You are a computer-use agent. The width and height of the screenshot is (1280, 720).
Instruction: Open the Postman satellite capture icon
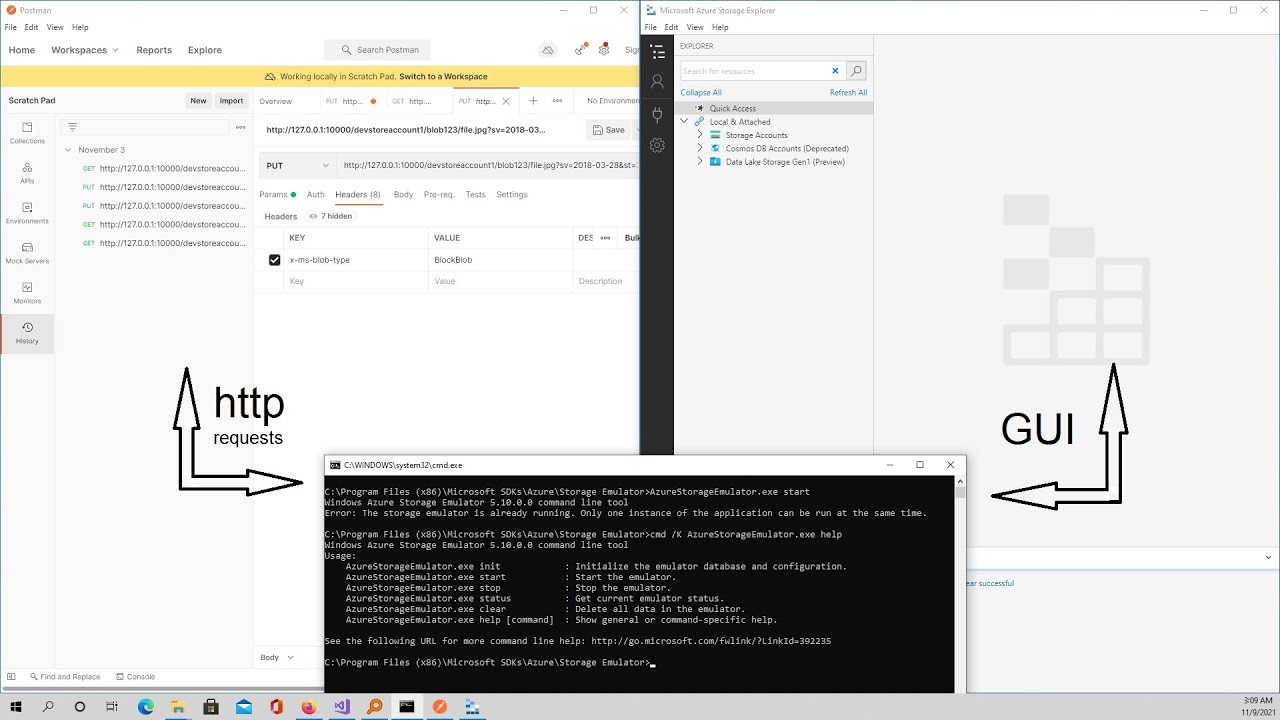(x=580, y=50)
